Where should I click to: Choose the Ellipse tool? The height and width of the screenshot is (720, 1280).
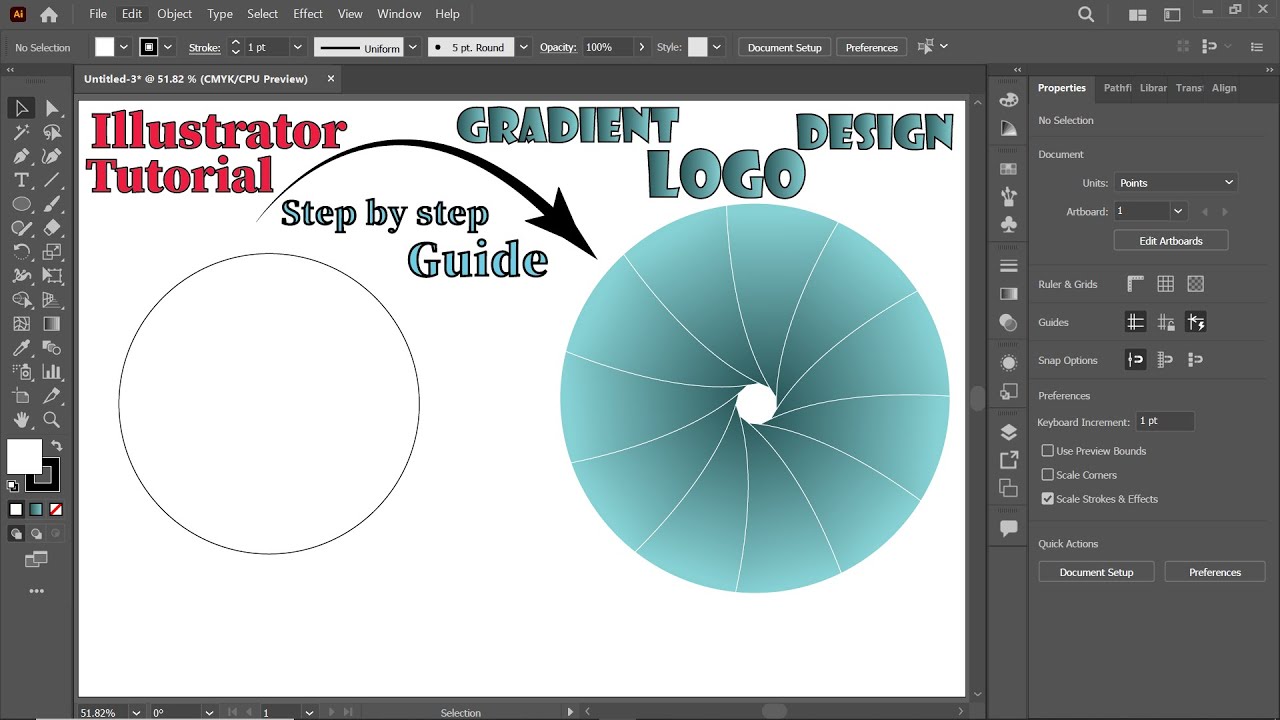[x=21, y=204]
